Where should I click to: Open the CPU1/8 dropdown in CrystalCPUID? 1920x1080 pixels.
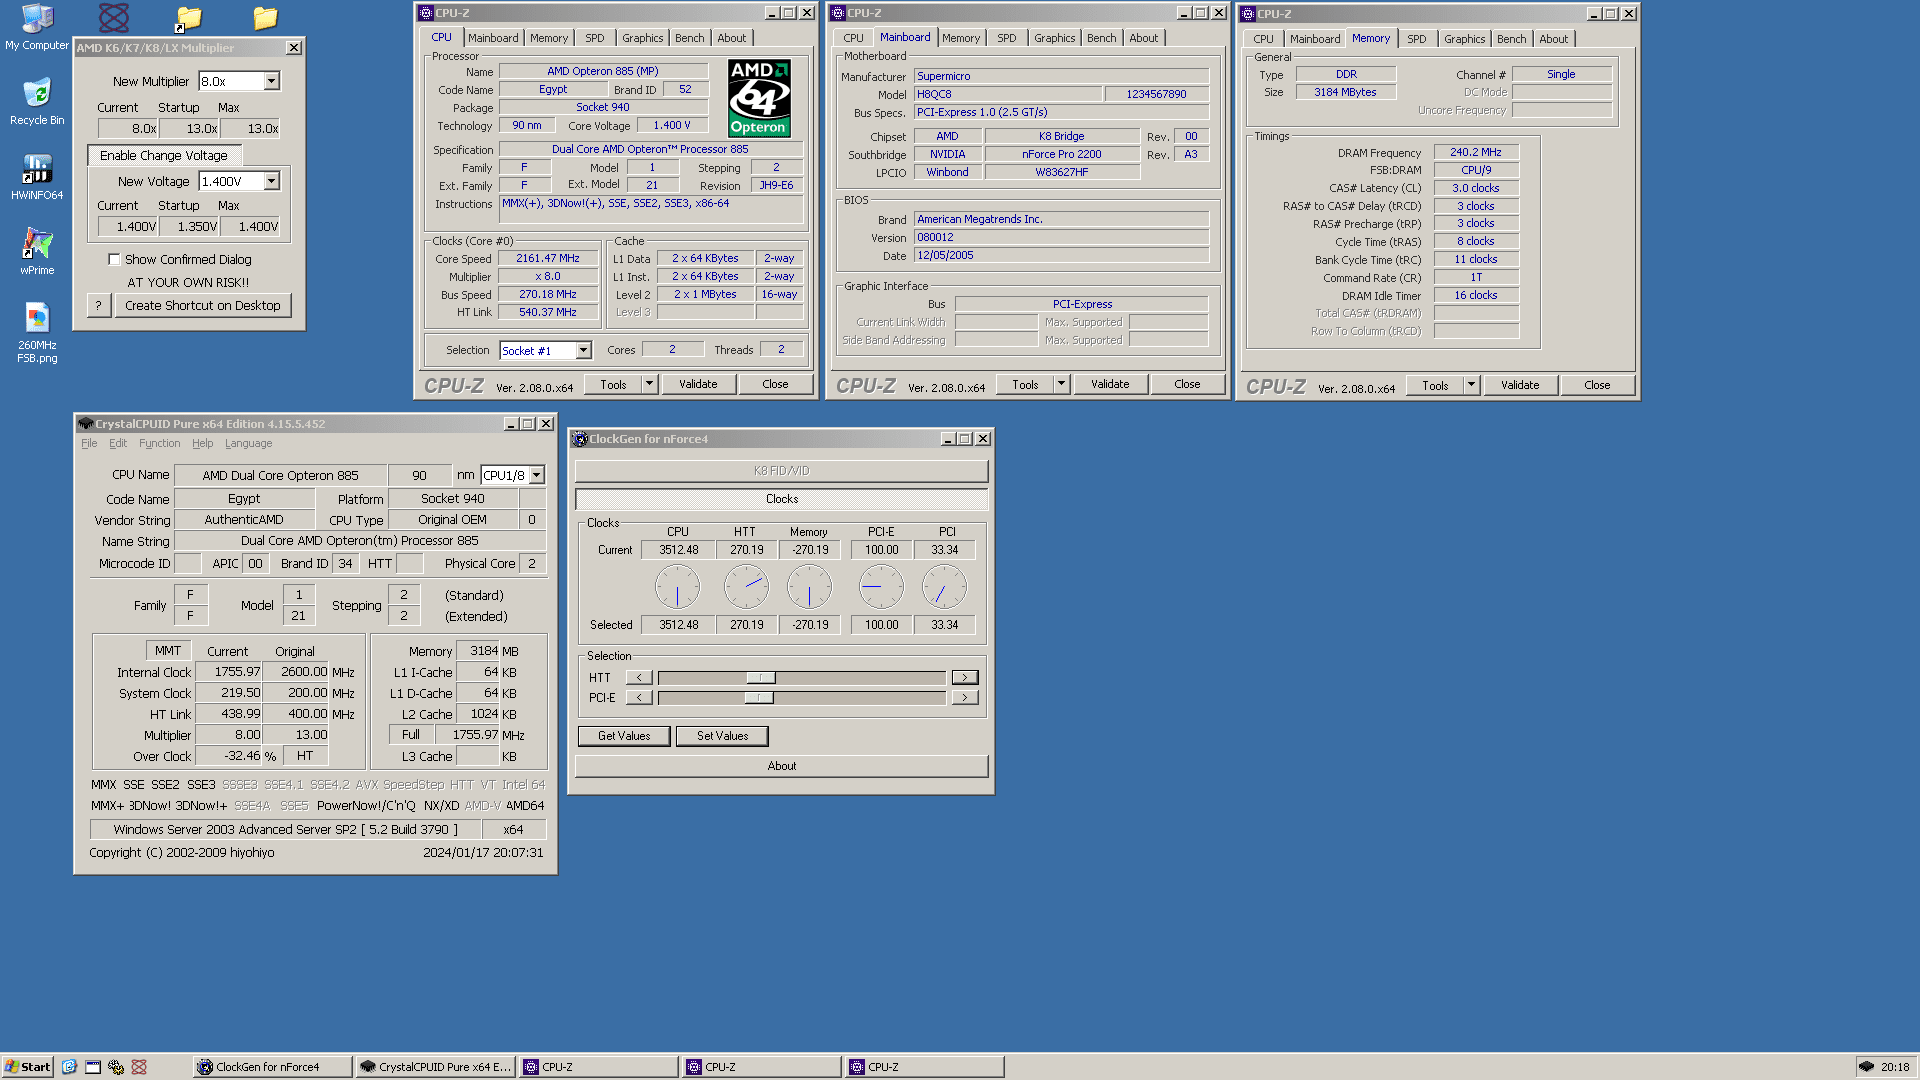click(537, 475)
